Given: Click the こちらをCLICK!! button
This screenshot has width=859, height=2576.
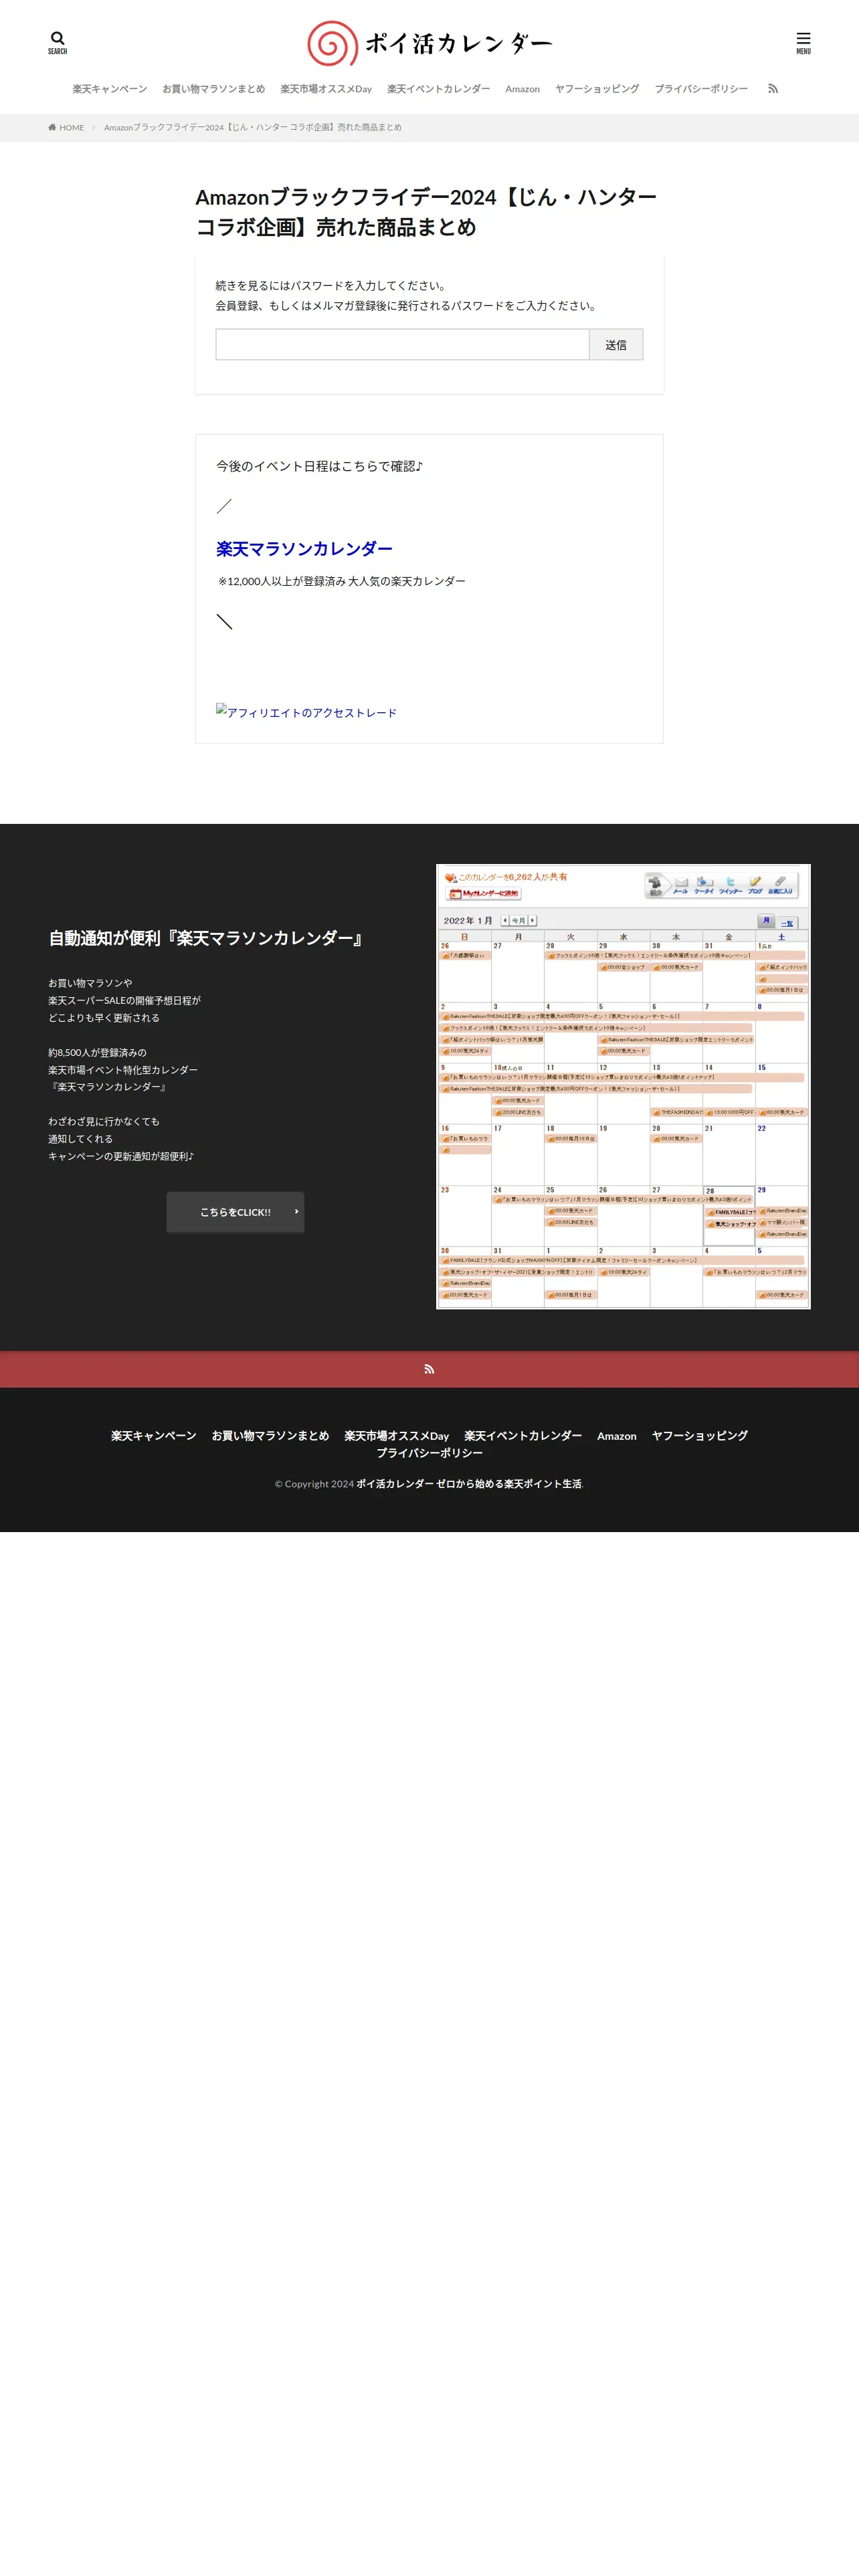Looking at the screenshot, I should 235,1212.
